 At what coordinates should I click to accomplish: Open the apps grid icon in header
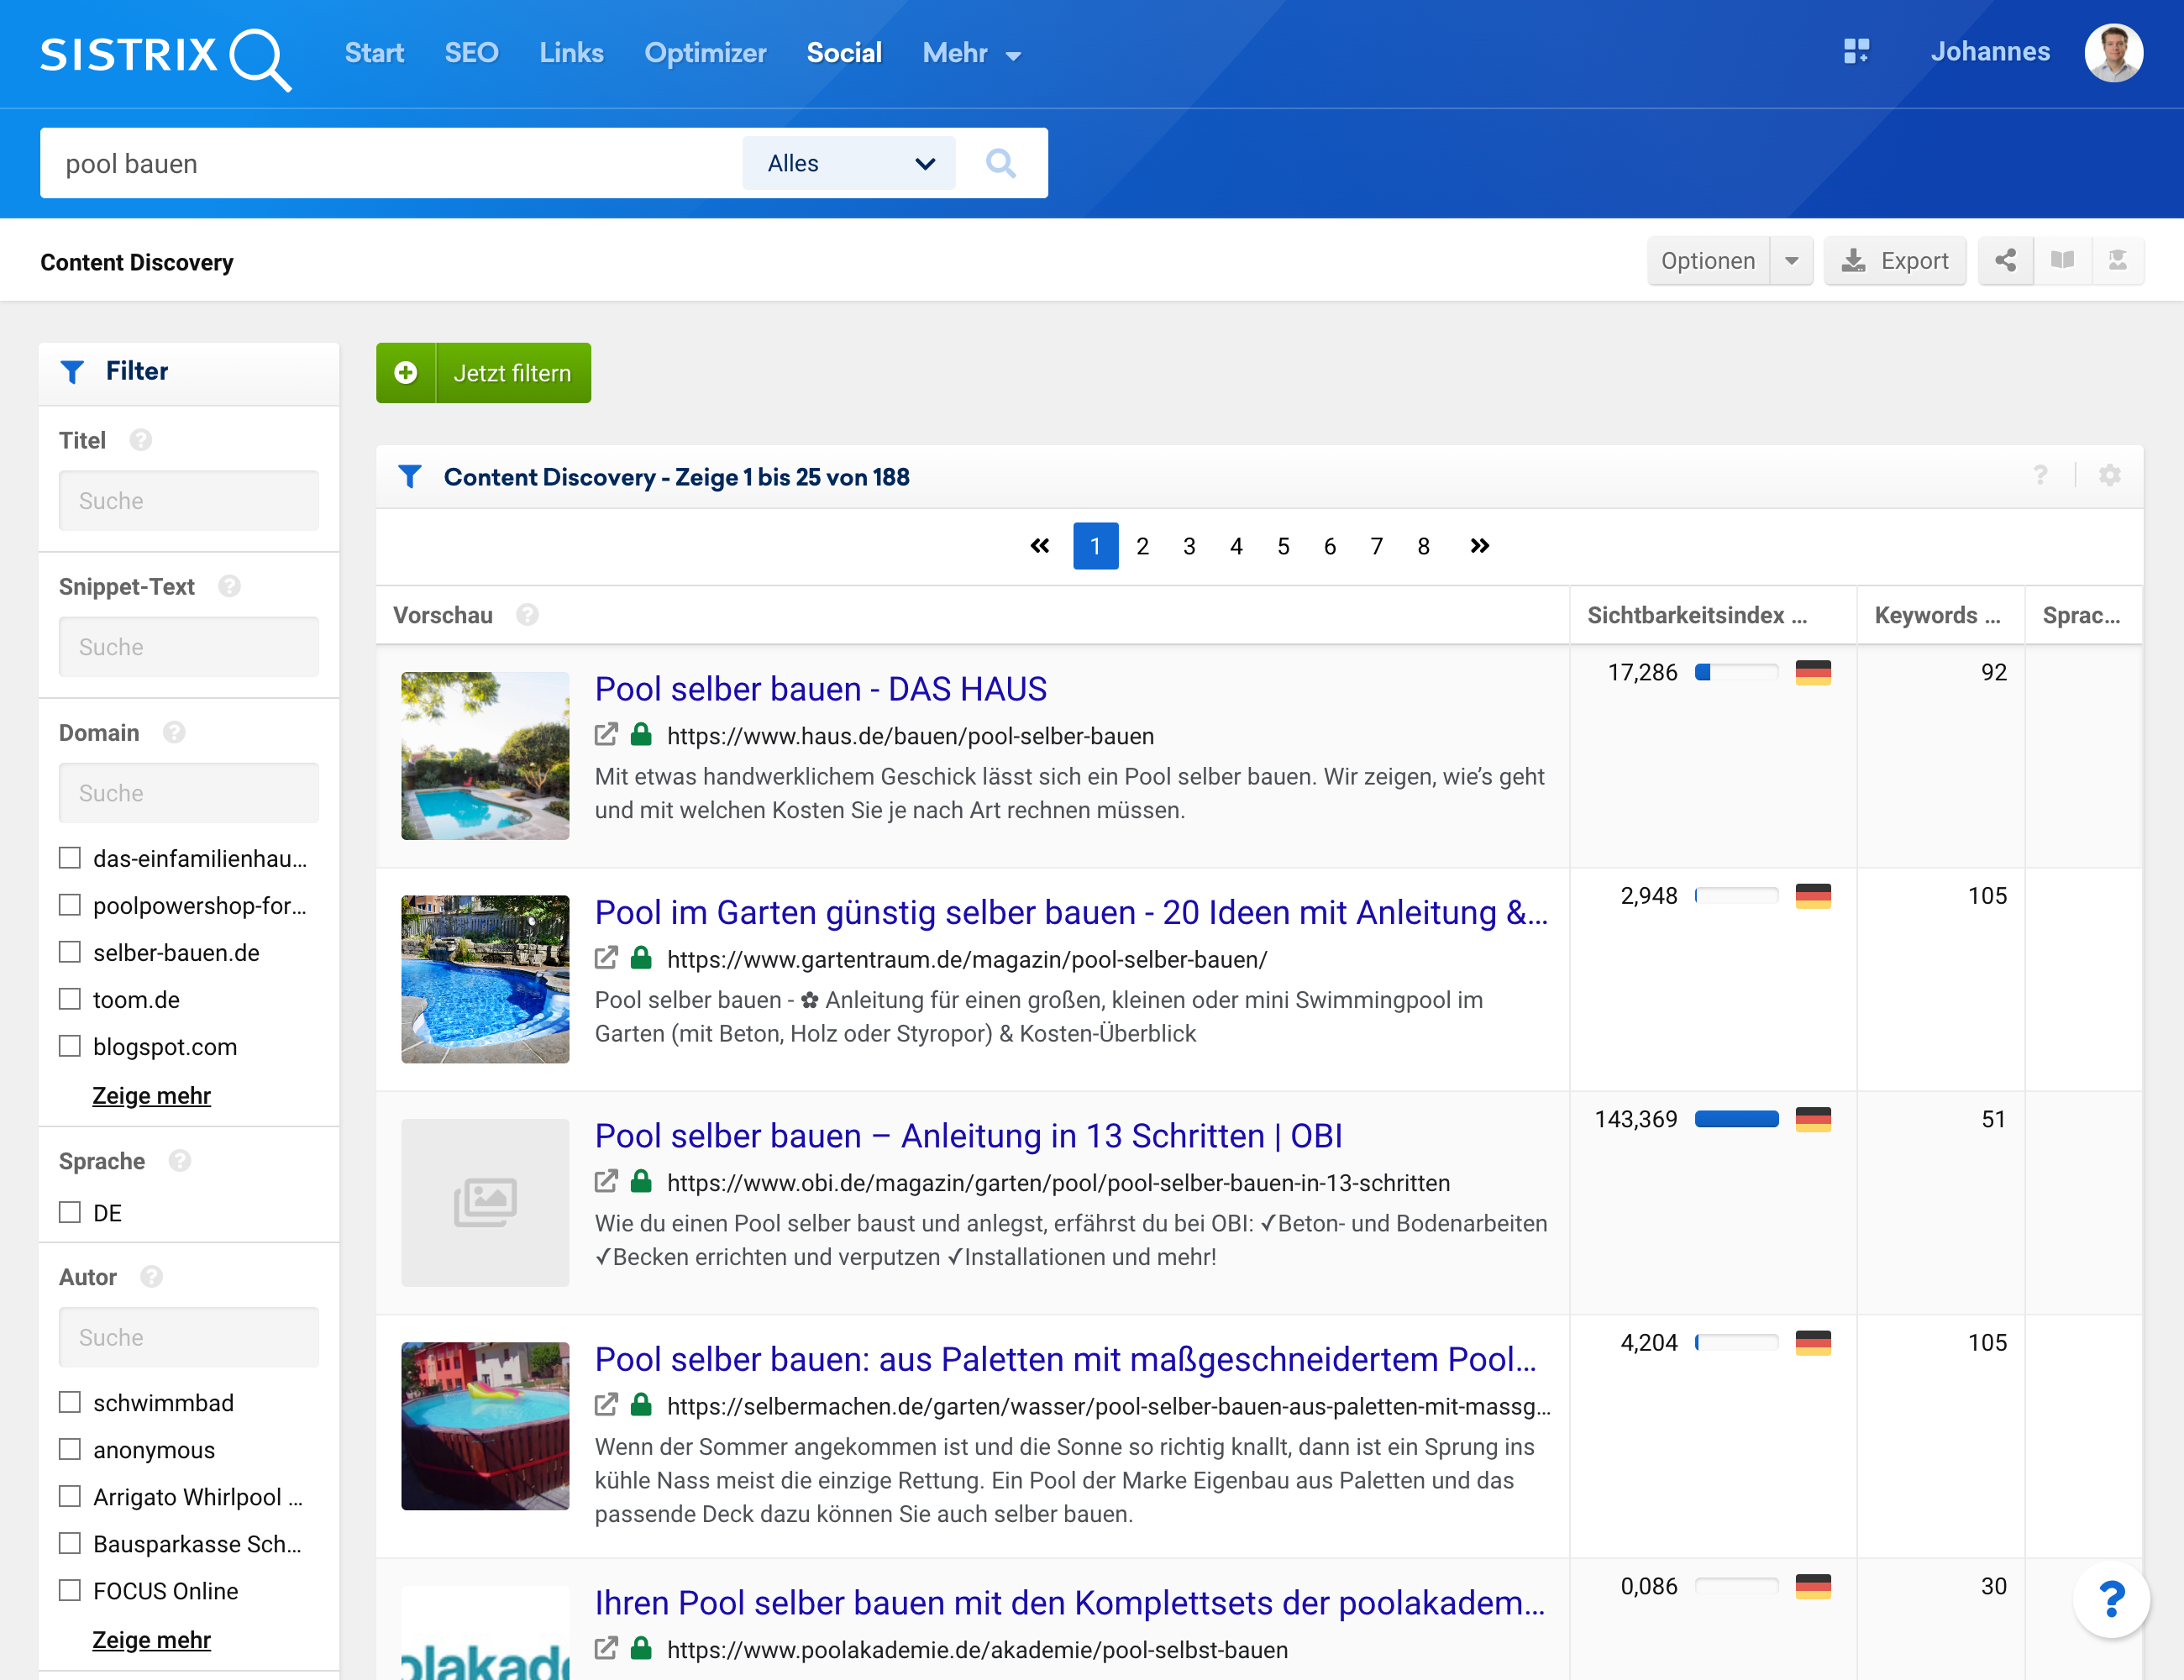(1856, 52)
